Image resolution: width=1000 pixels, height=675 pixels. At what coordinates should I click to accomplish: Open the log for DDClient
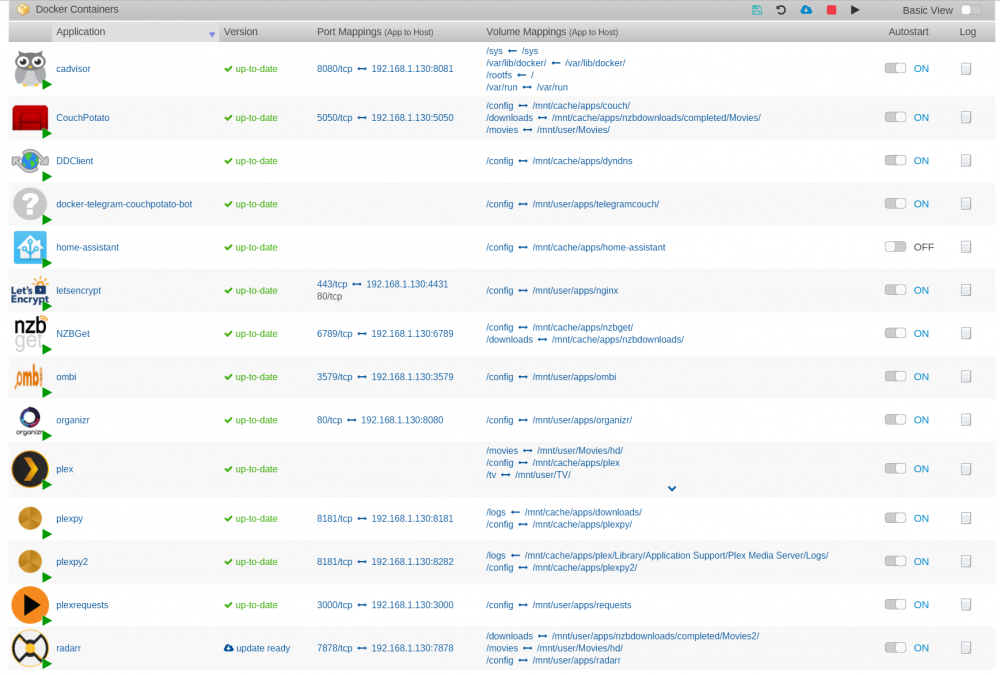tap(966, 161)
